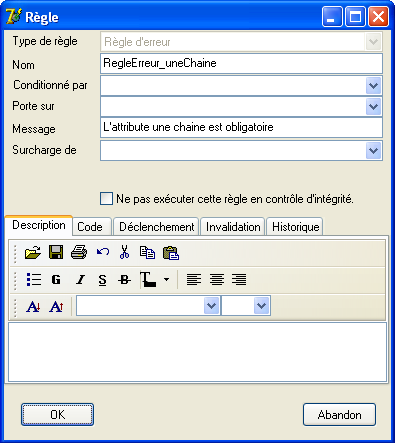Toggle the bullet list icon

pos(34,279)
